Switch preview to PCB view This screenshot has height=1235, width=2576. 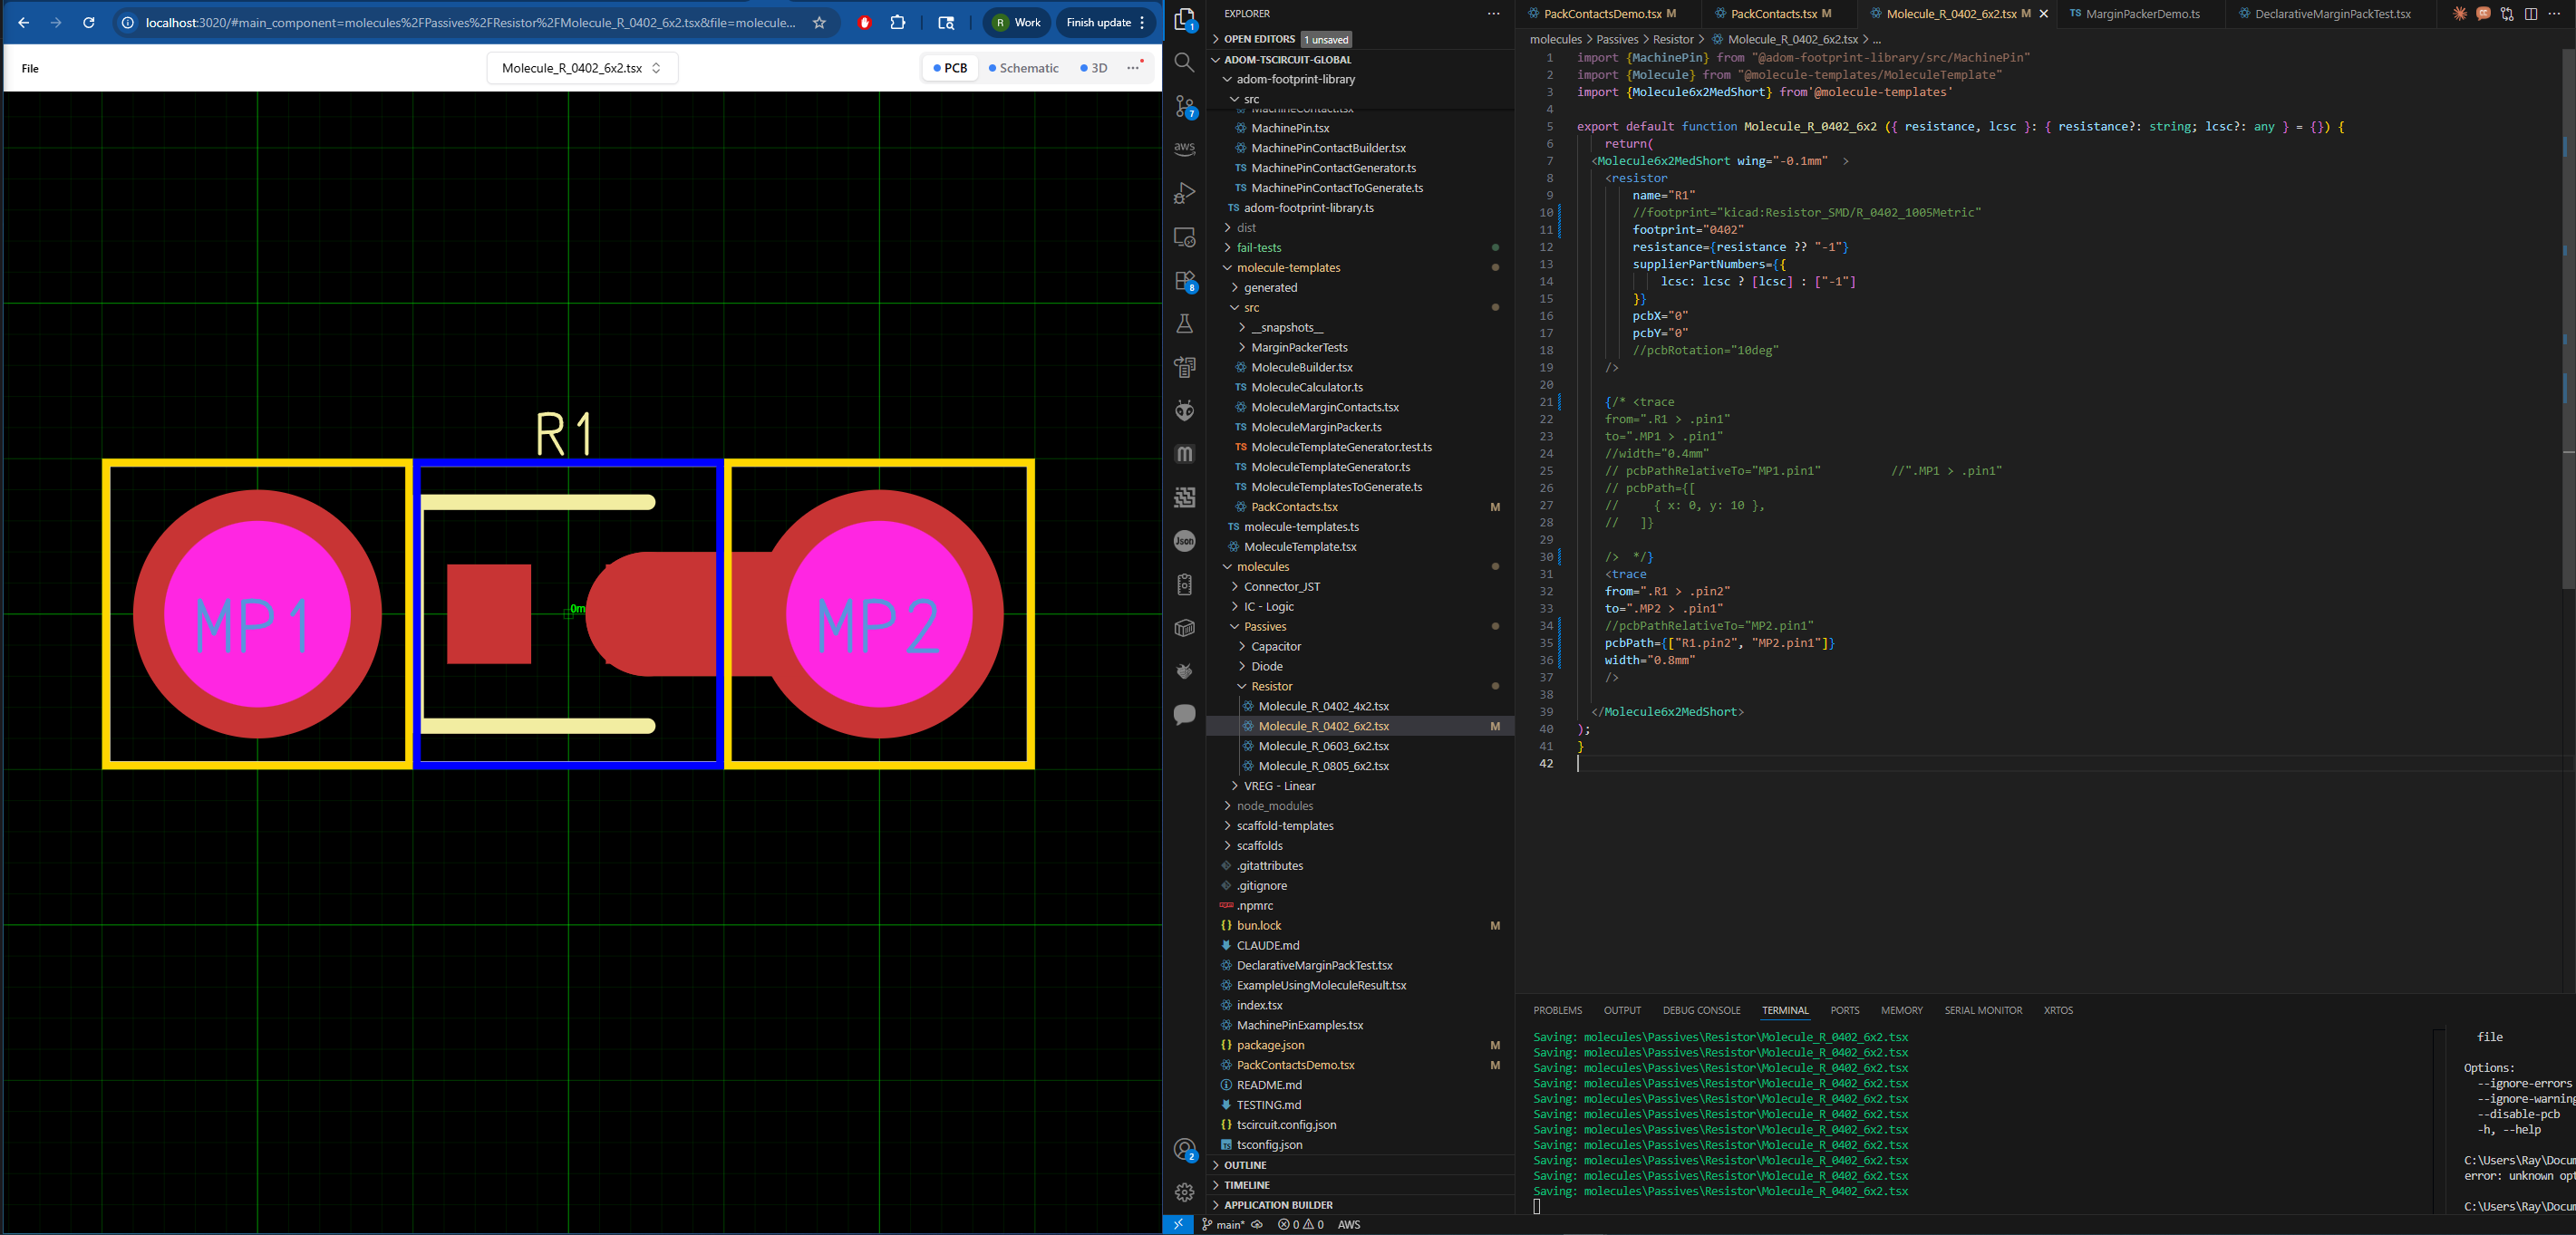pos(950,68)
